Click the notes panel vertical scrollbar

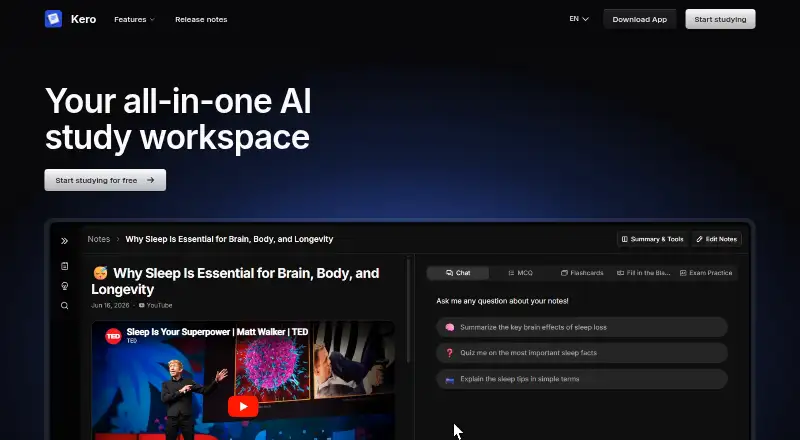pyautogui.click(x=408, y=310)
